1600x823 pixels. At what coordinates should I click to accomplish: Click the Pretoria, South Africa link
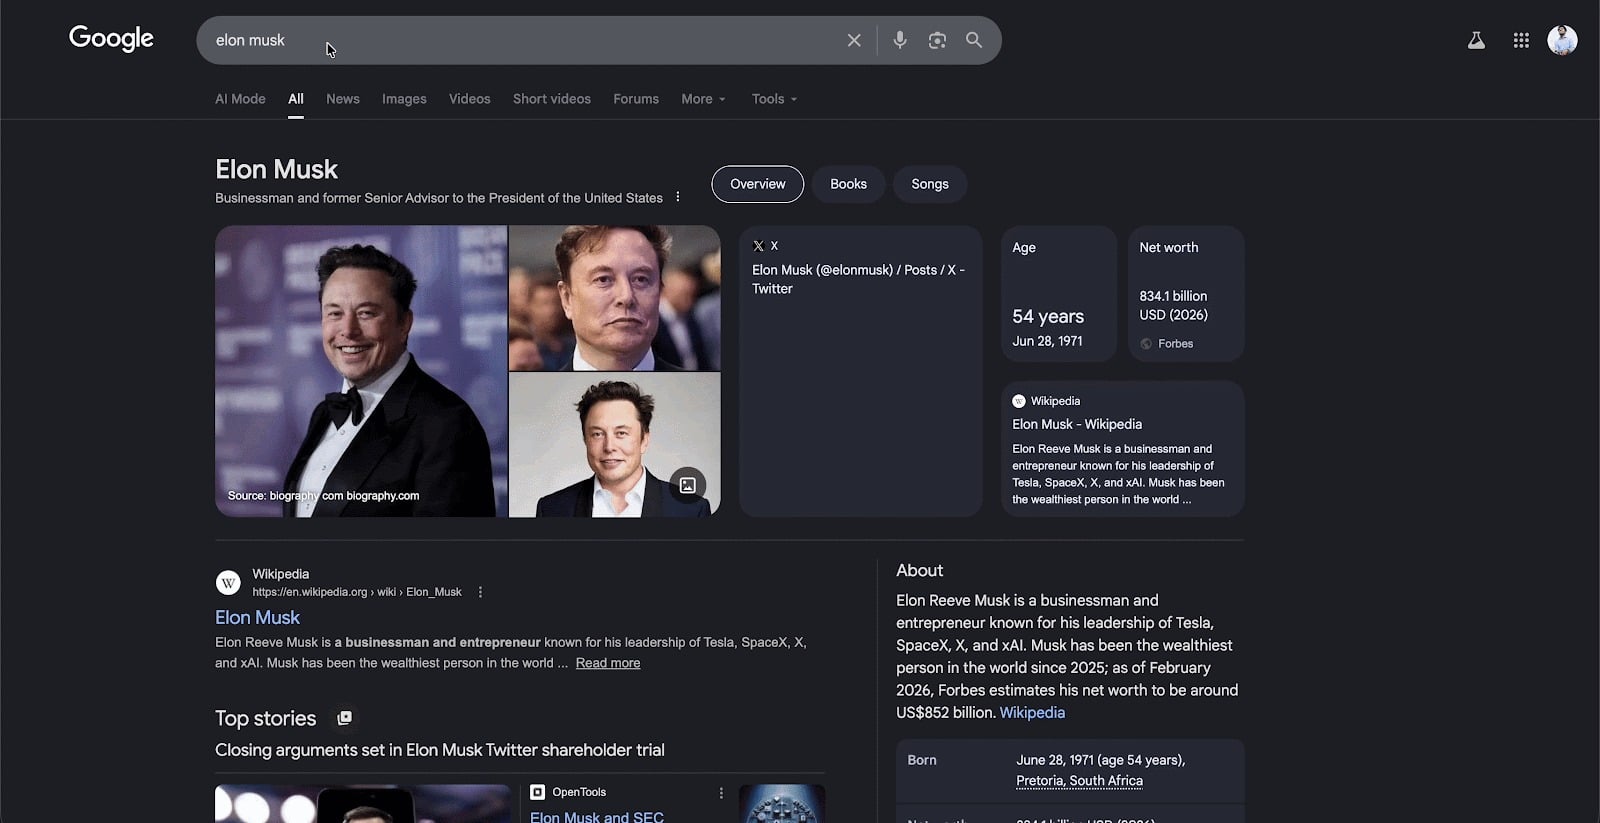tap(1079, 781)
